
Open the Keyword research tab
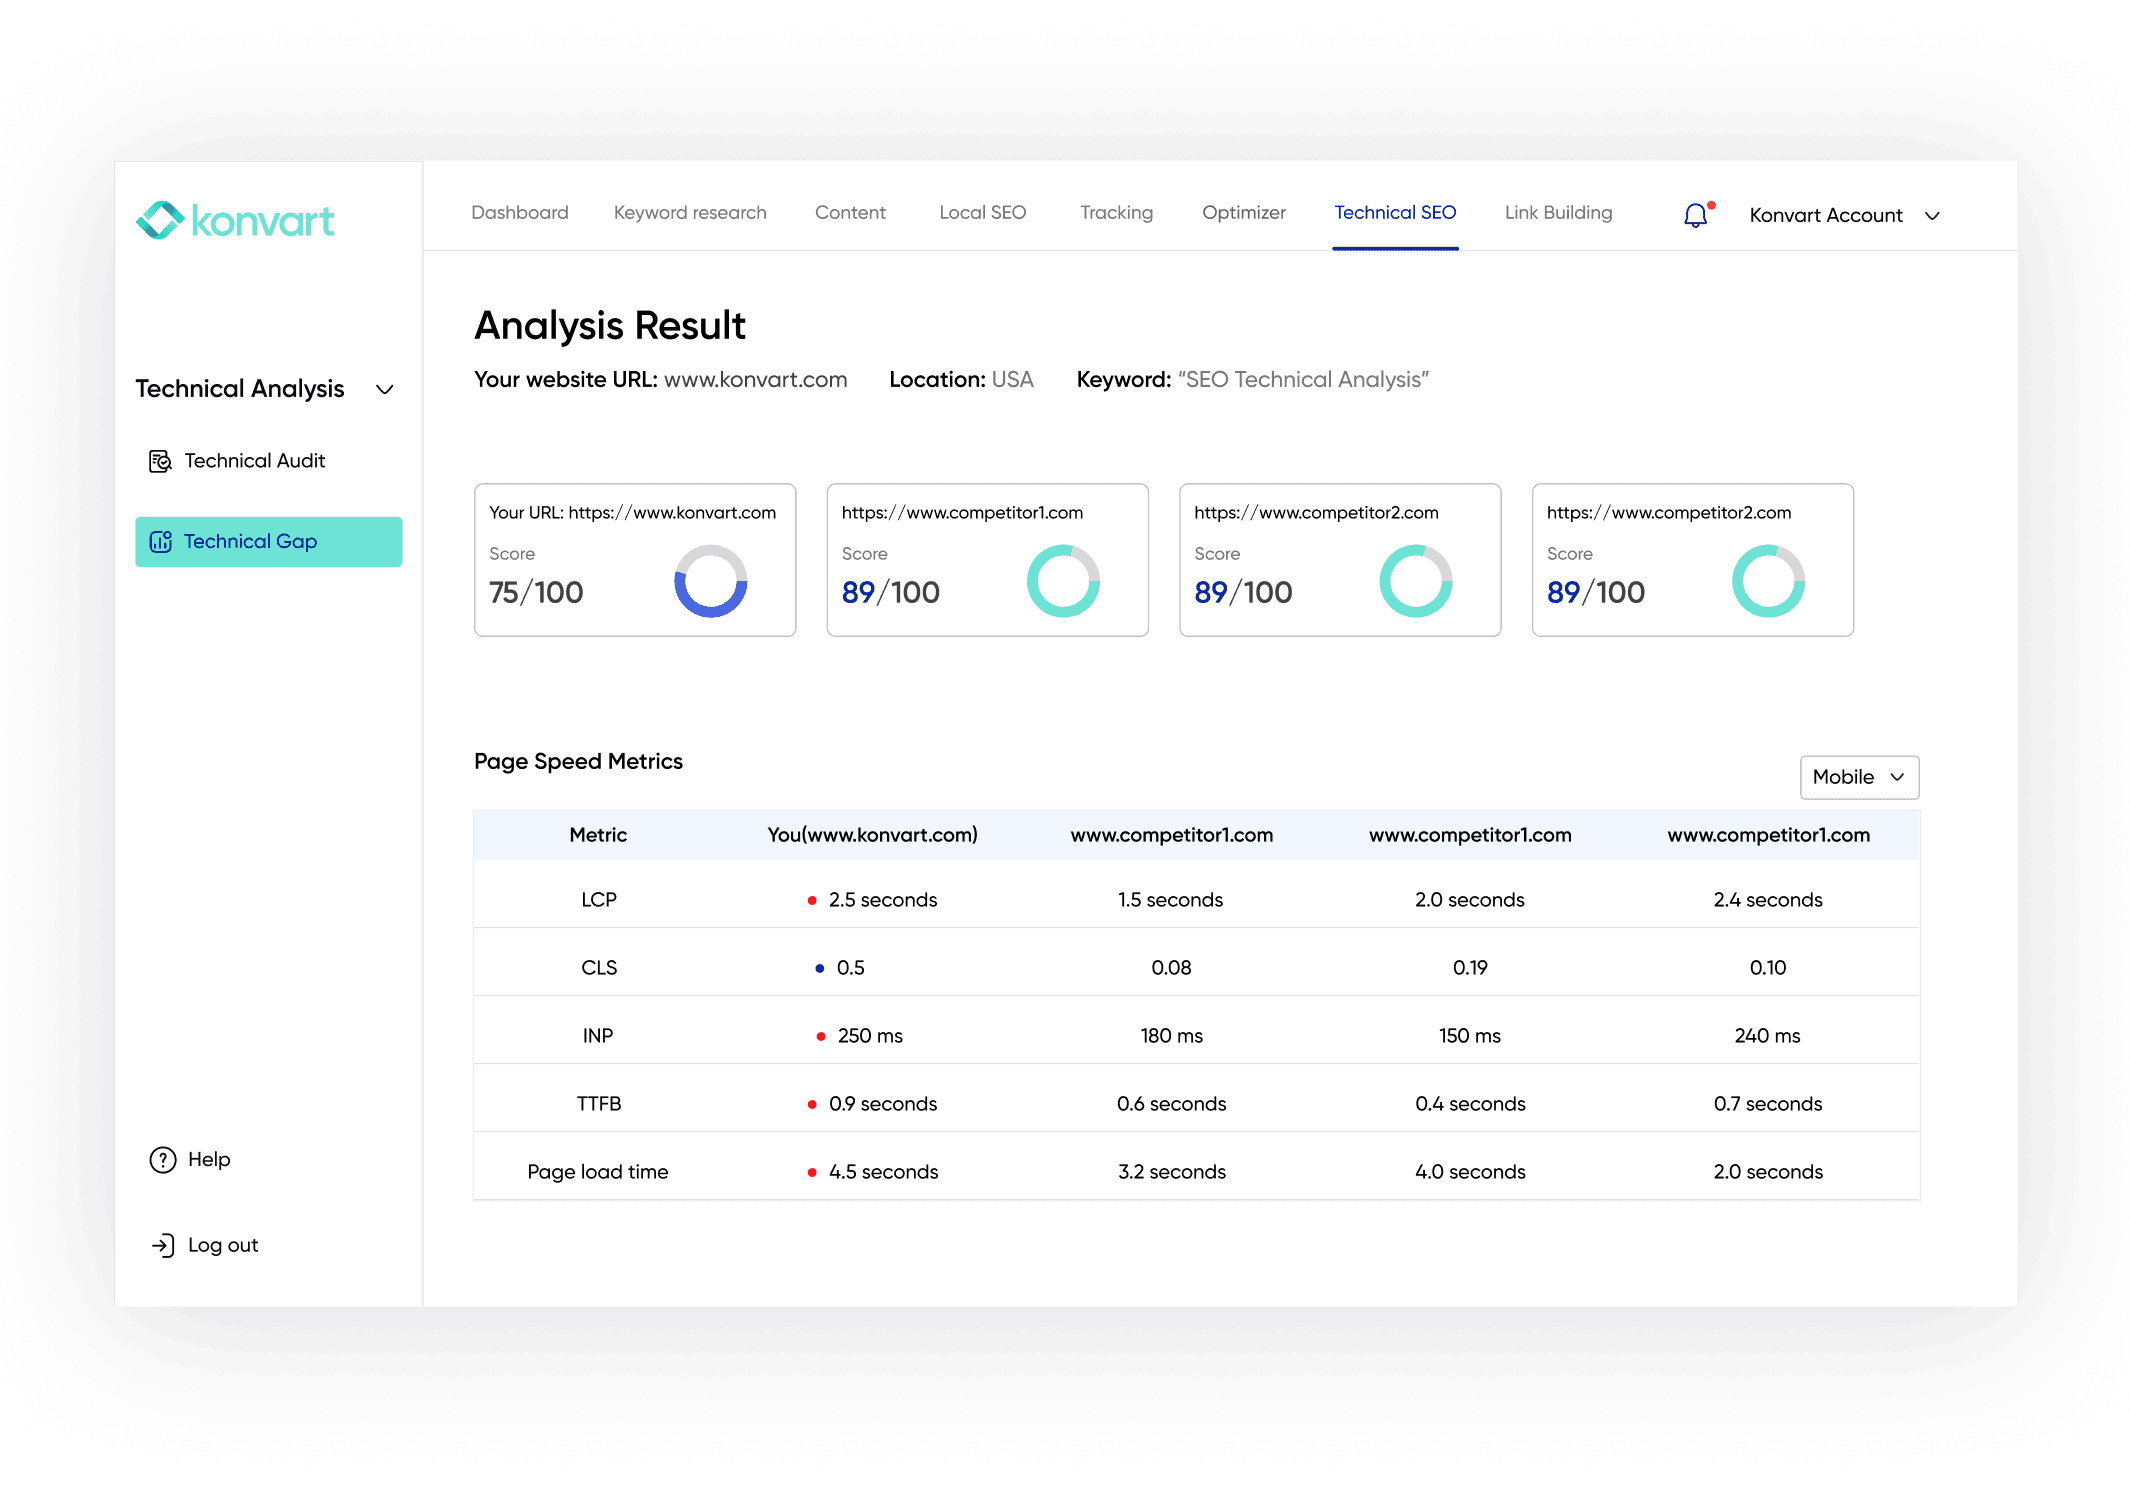[x=689, y=212]
